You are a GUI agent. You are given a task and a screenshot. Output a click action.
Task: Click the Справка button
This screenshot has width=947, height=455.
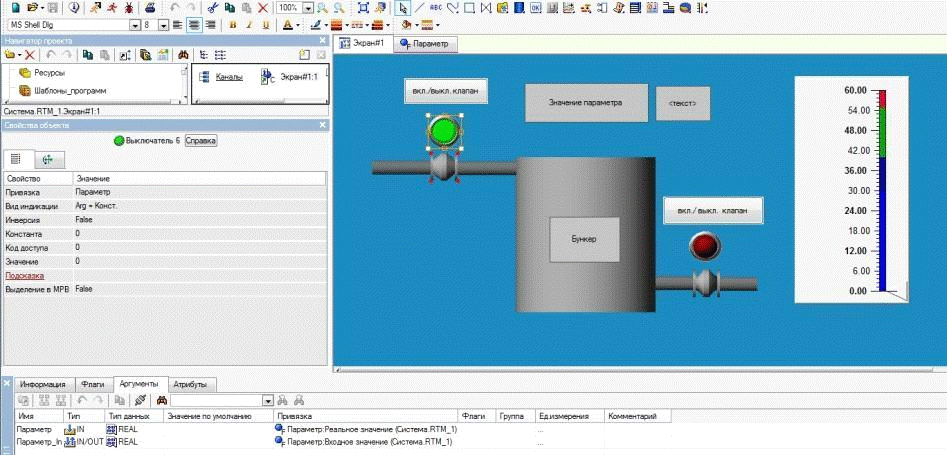[x=201, y=141]
